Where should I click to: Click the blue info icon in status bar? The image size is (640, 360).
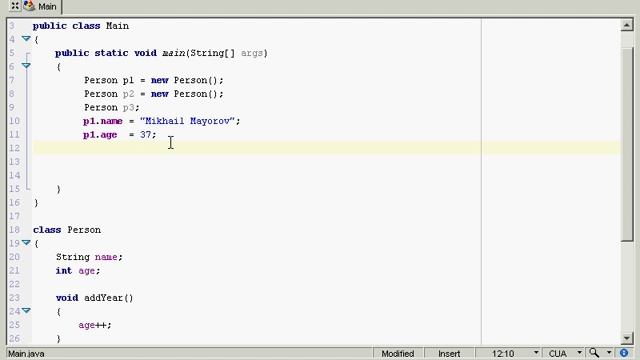(x=624, y=353)
